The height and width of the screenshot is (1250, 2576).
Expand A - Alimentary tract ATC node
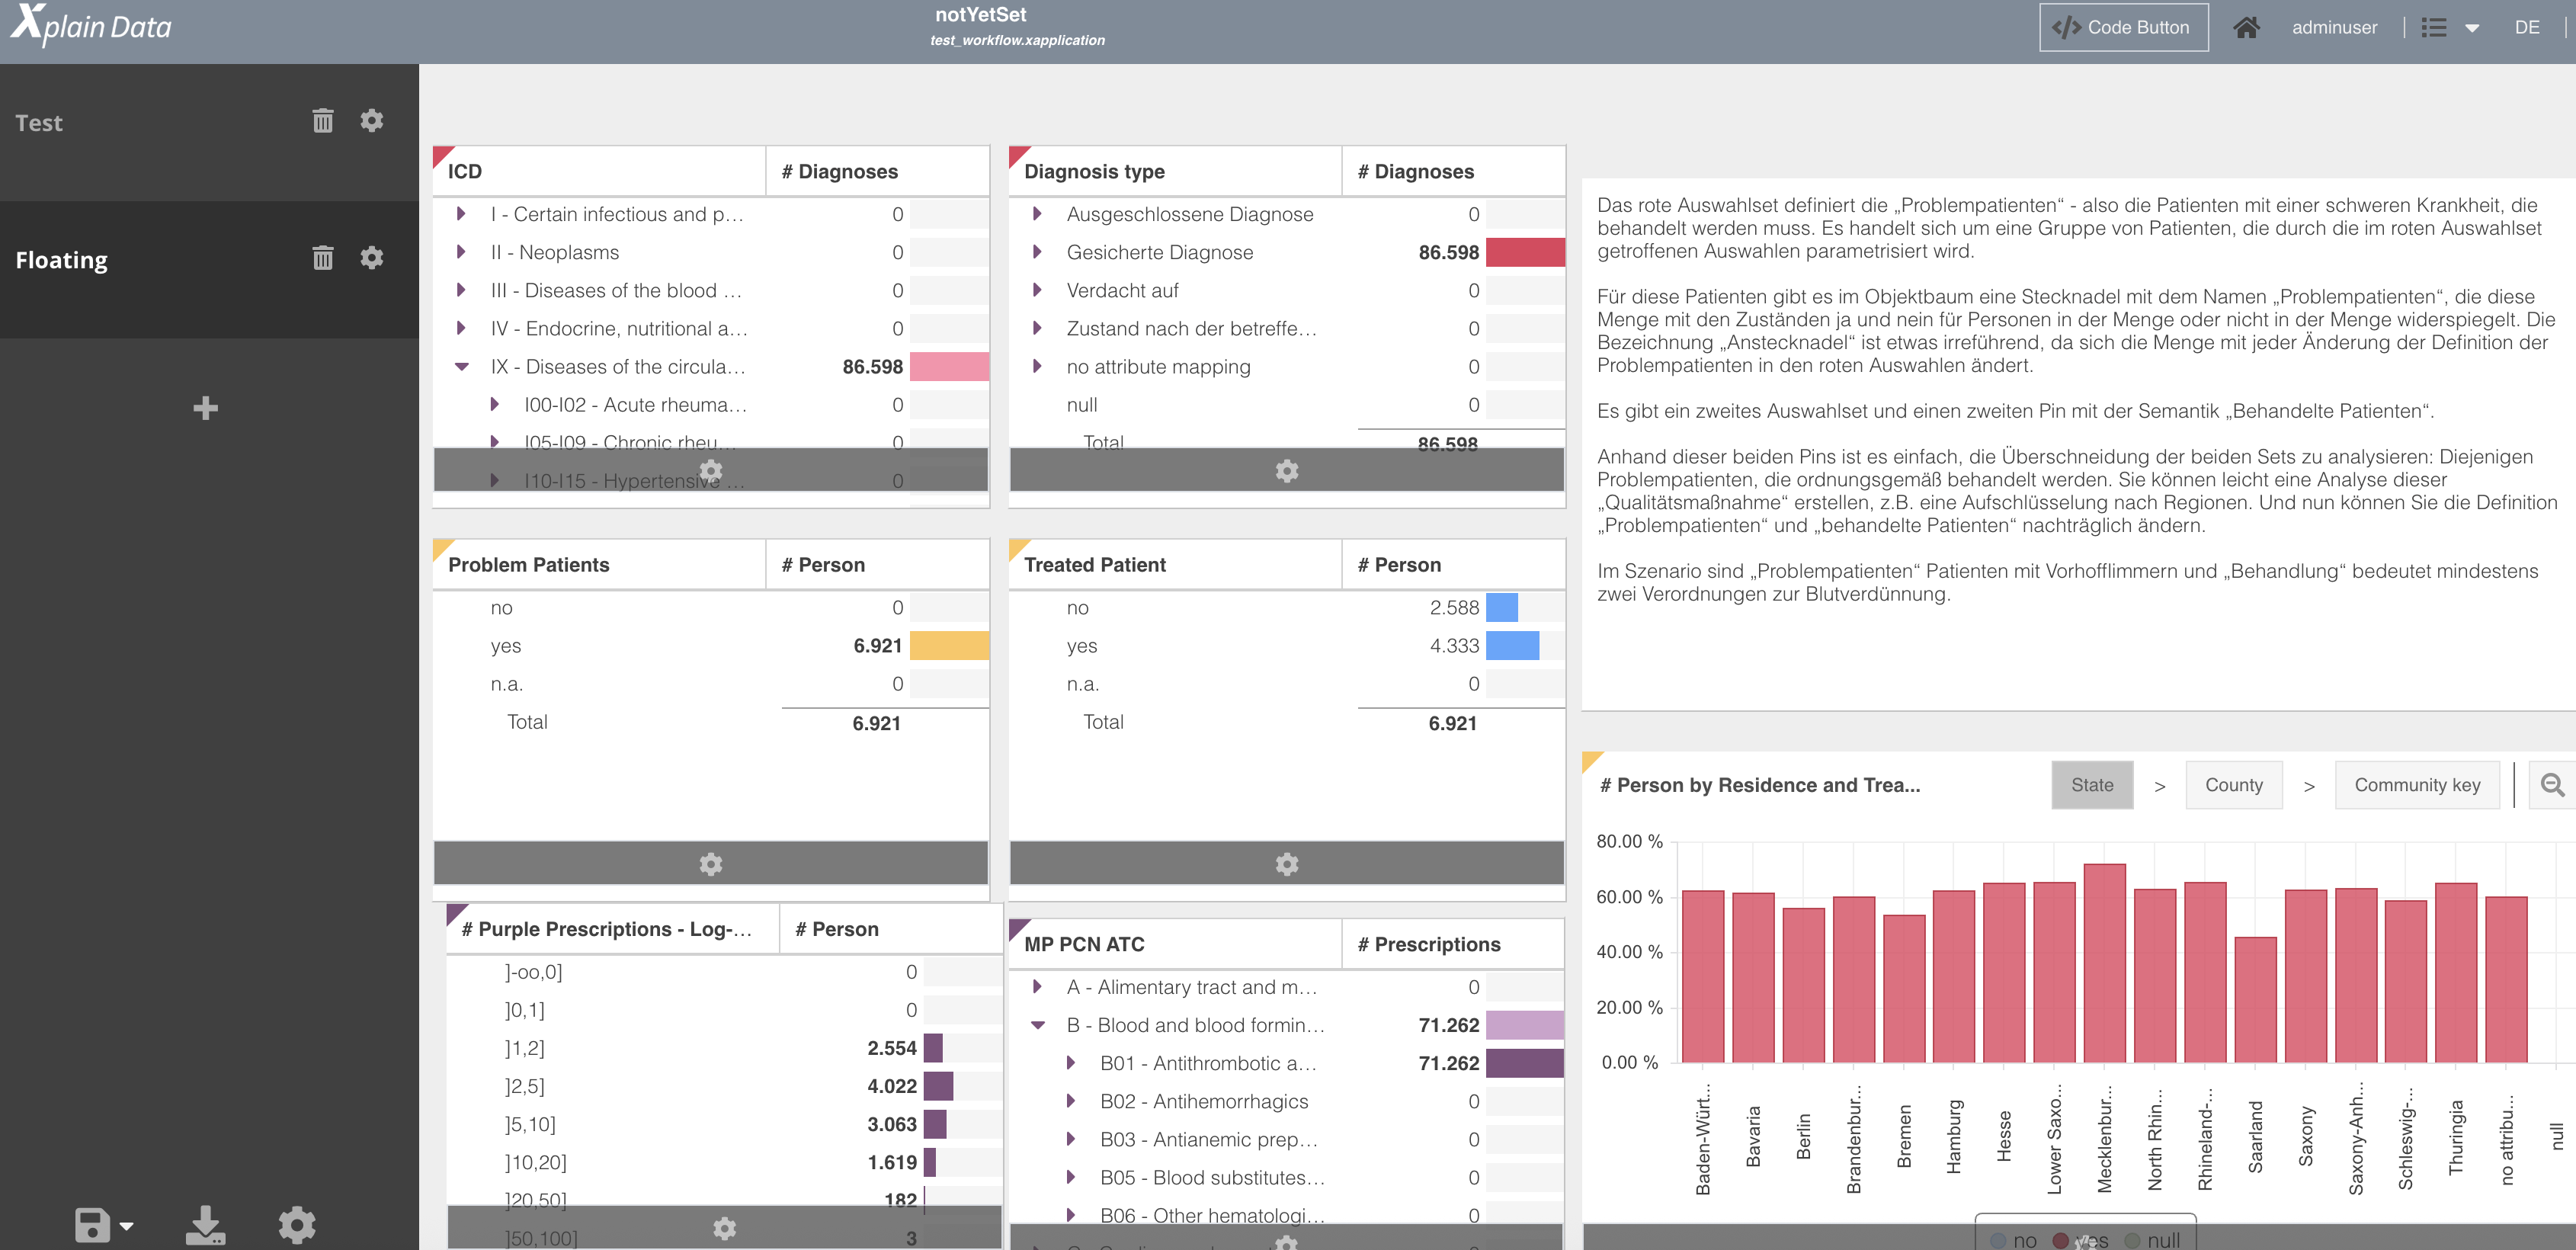pyautogui.click(x=1037, y=987)
